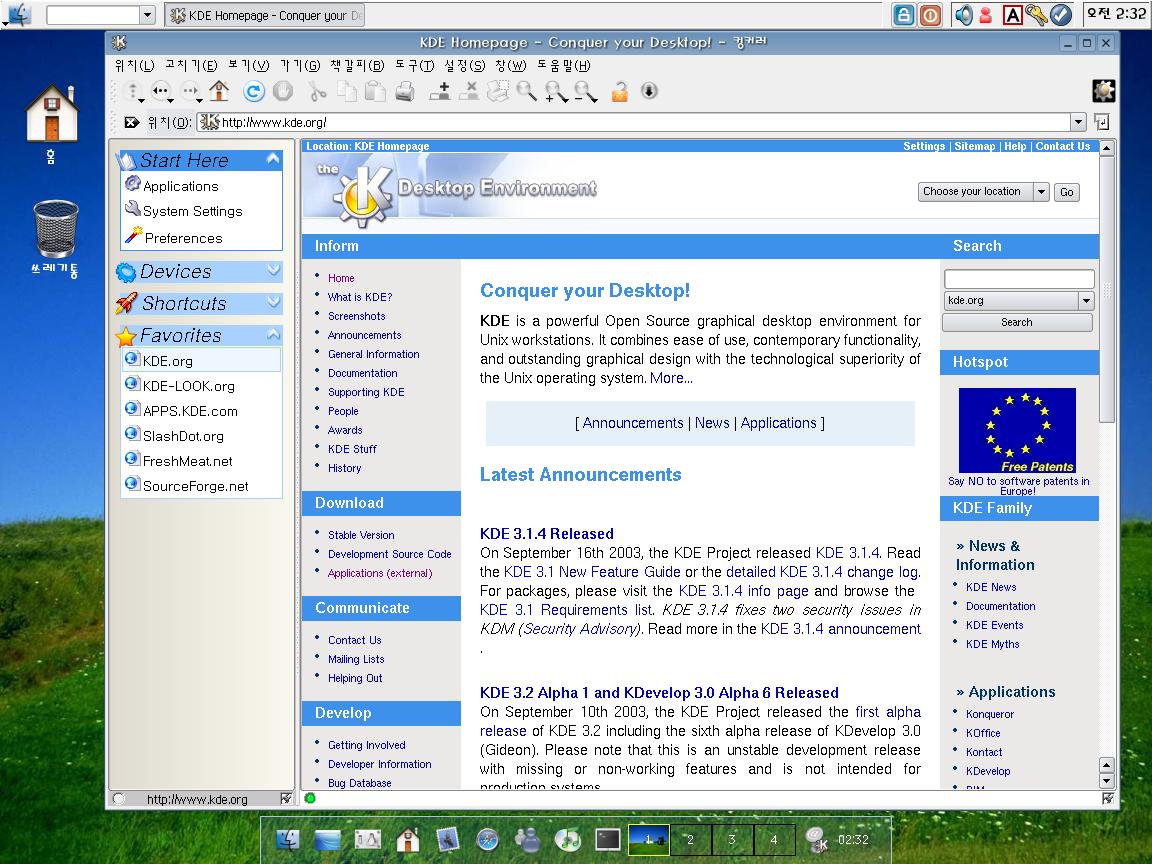Click the scrollbar up arrow of web page
The height and width of the screenshot is (864, 1152).
[x=1106, y=148]
